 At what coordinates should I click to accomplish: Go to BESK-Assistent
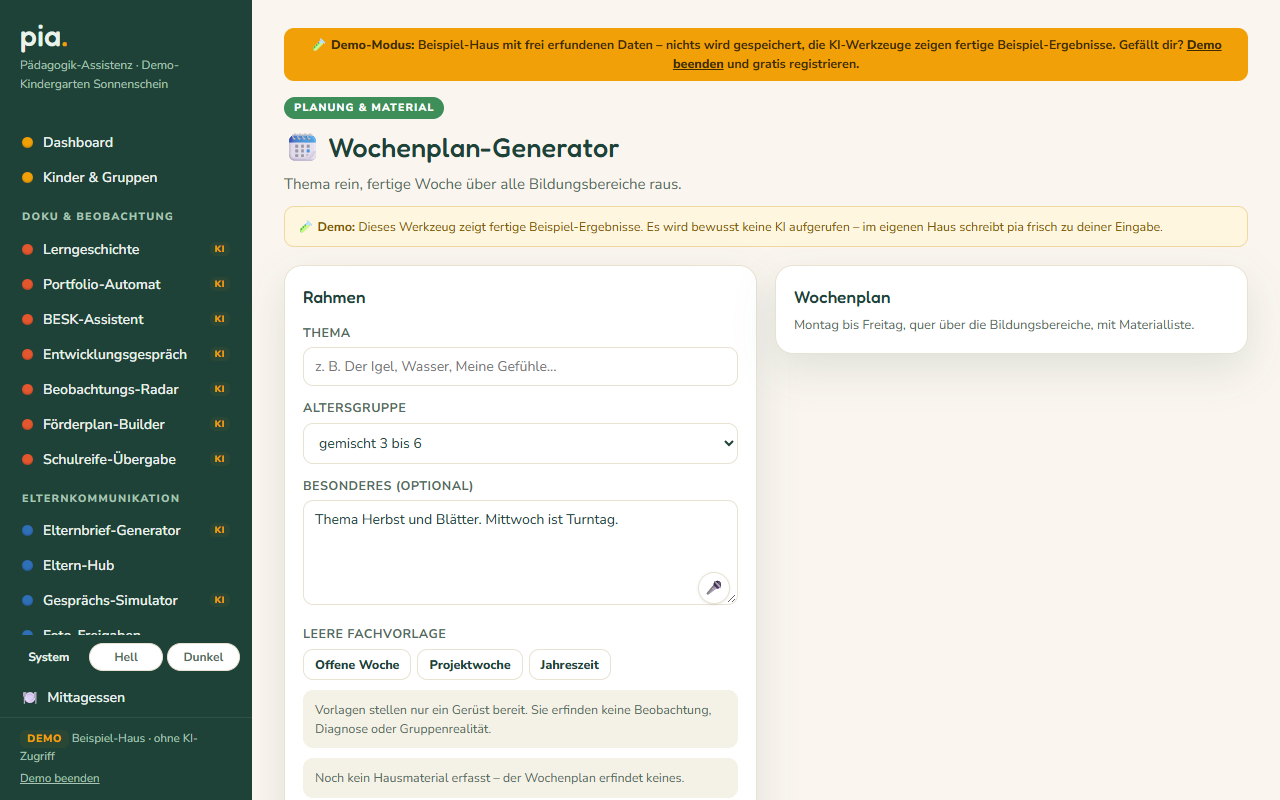click(126, 319)
